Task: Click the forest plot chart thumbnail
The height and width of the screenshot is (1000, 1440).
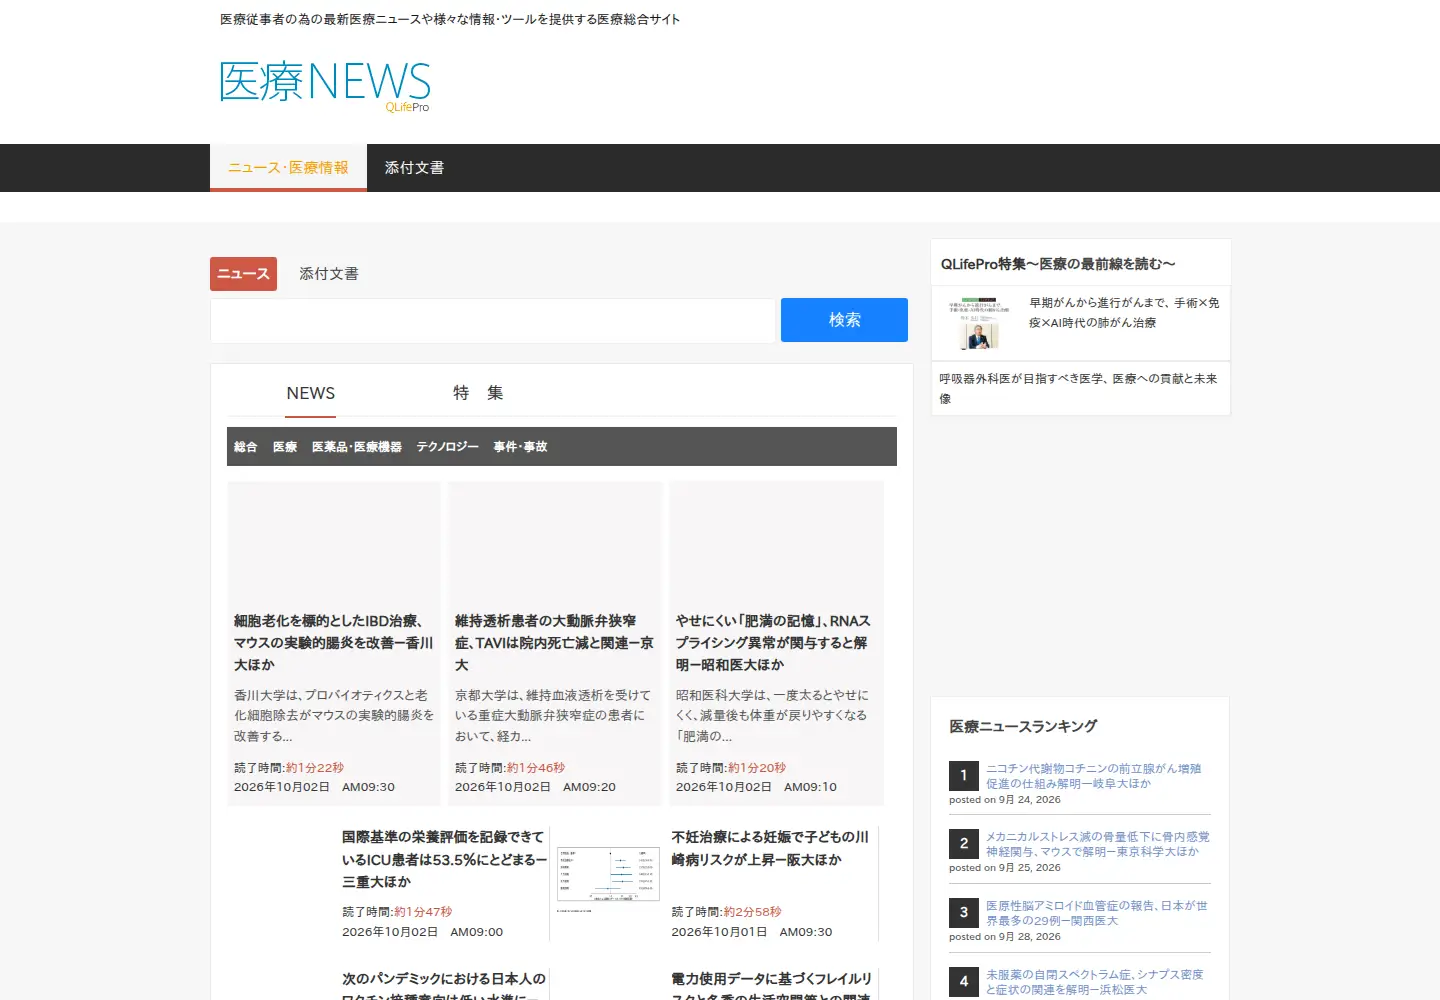Action: click(x=608, y=878)
